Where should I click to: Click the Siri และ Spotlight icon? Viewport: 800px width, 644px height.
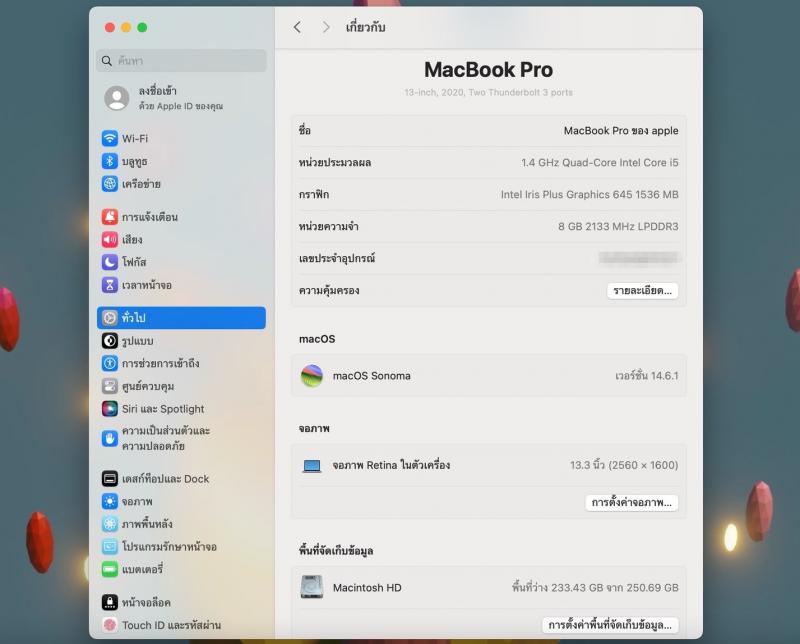click(x=110, y=409)
